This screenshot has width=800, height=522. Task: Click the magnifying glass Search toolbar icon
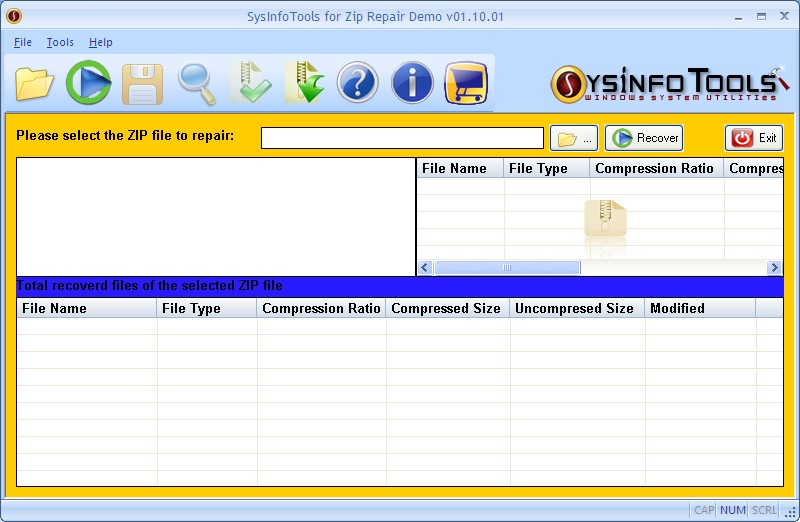click(x=197, y=83)
